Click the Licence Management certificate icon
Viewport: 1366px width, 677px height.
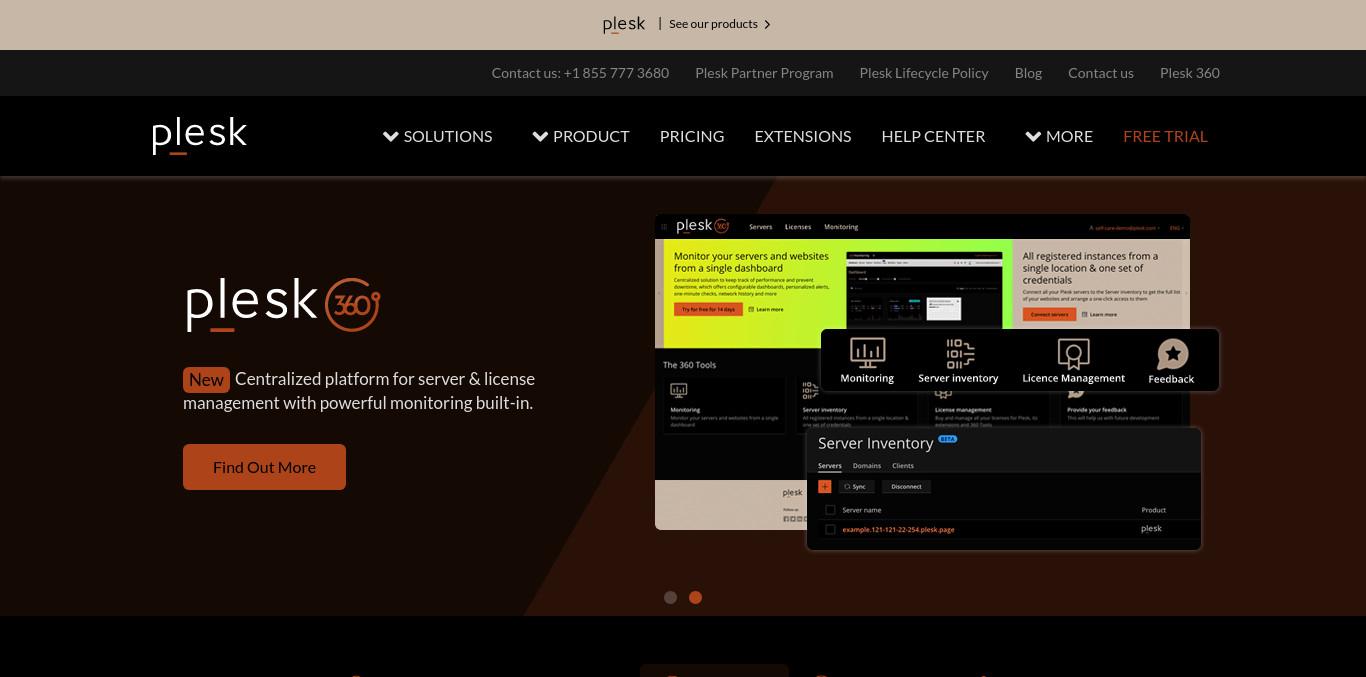tap(1073, 353)
